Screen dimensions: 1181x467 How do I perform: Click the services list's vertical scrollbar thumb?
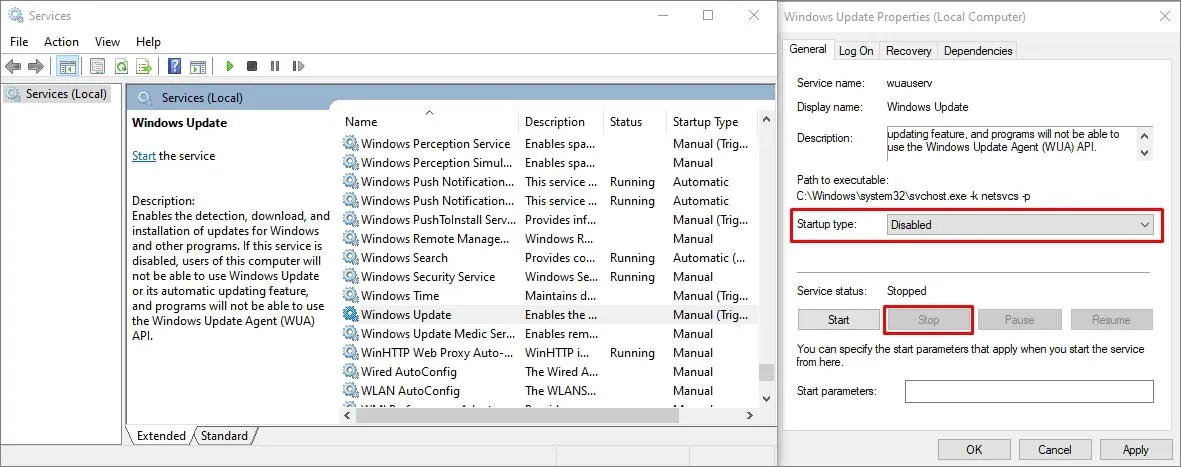(x=767, y=372)
